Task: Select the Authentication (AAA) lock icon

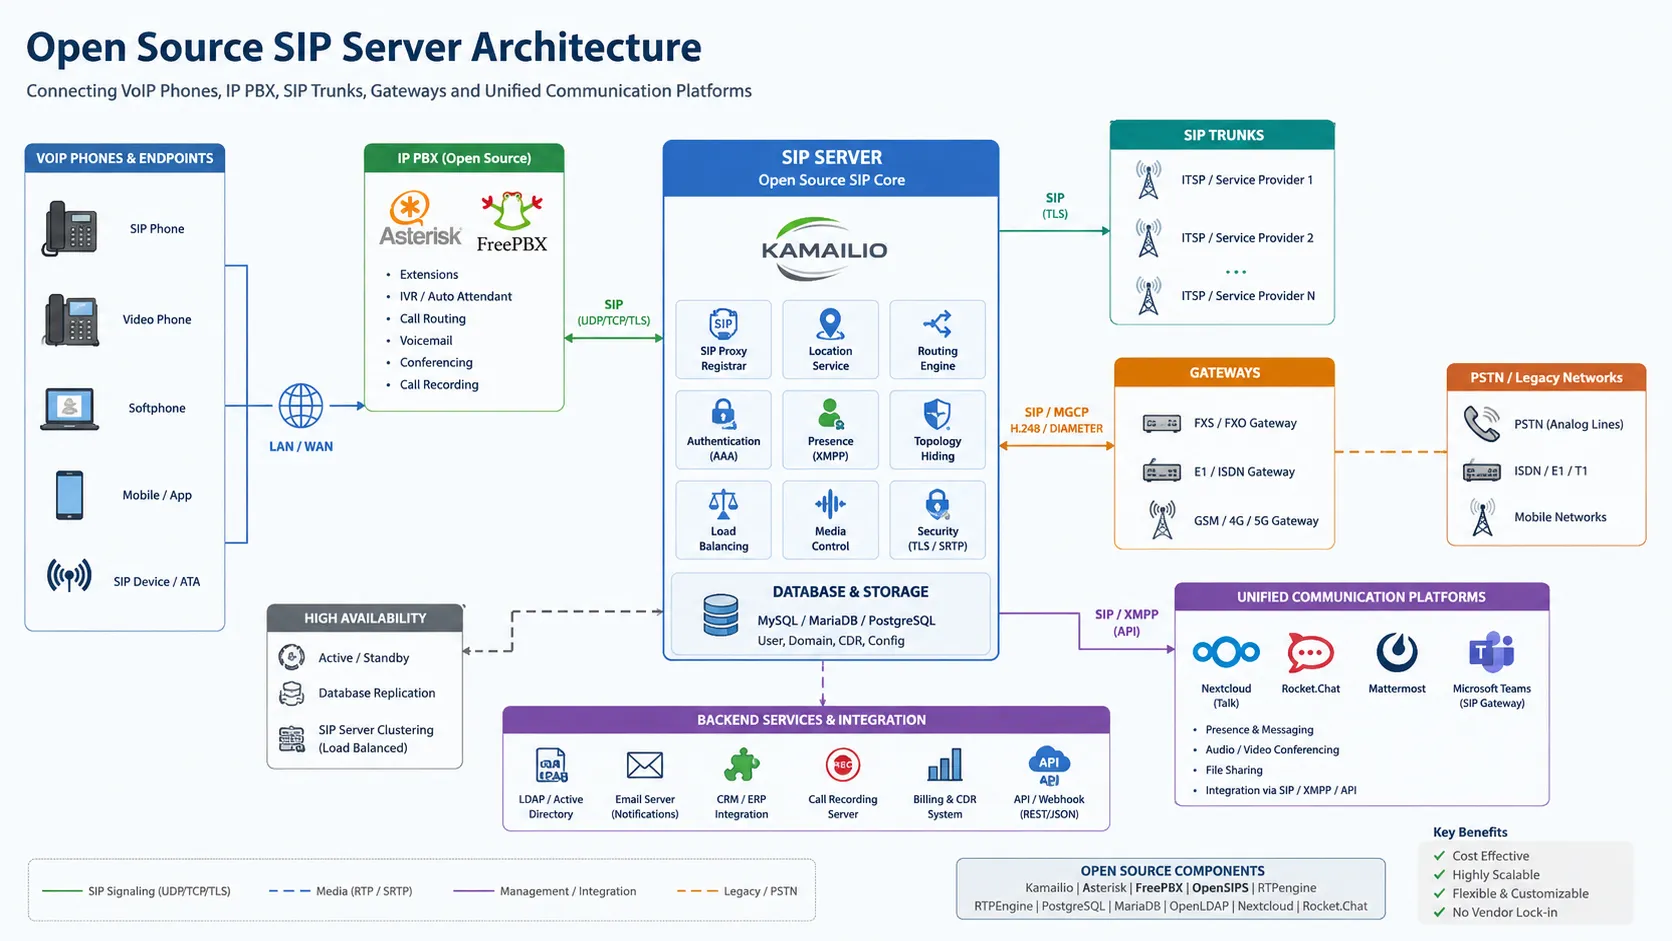Action: coord(723,413)
